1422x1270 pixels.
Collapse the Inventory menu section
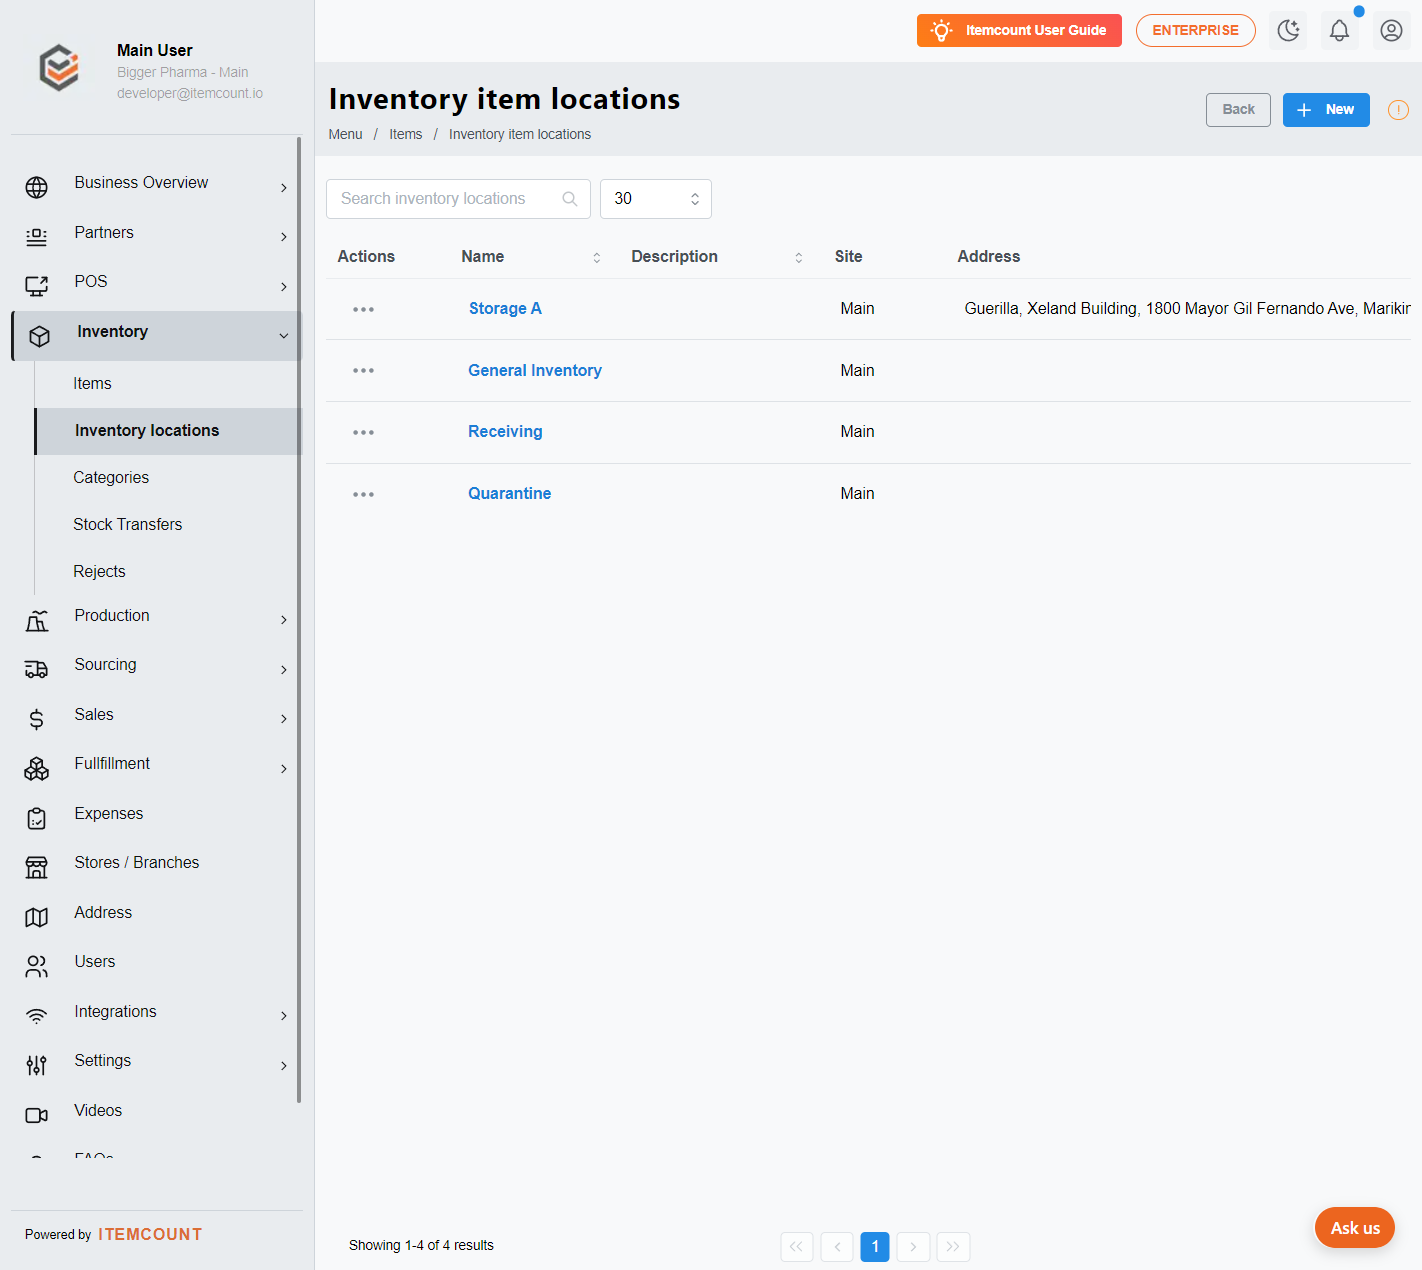[156, 336]
